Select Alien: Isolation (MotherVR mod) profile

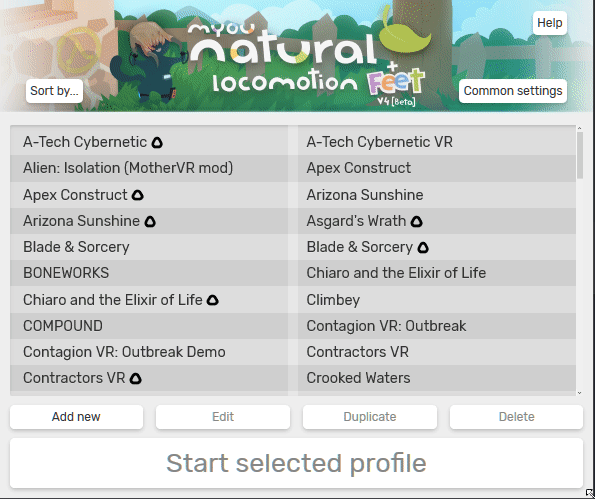[149, 168]
